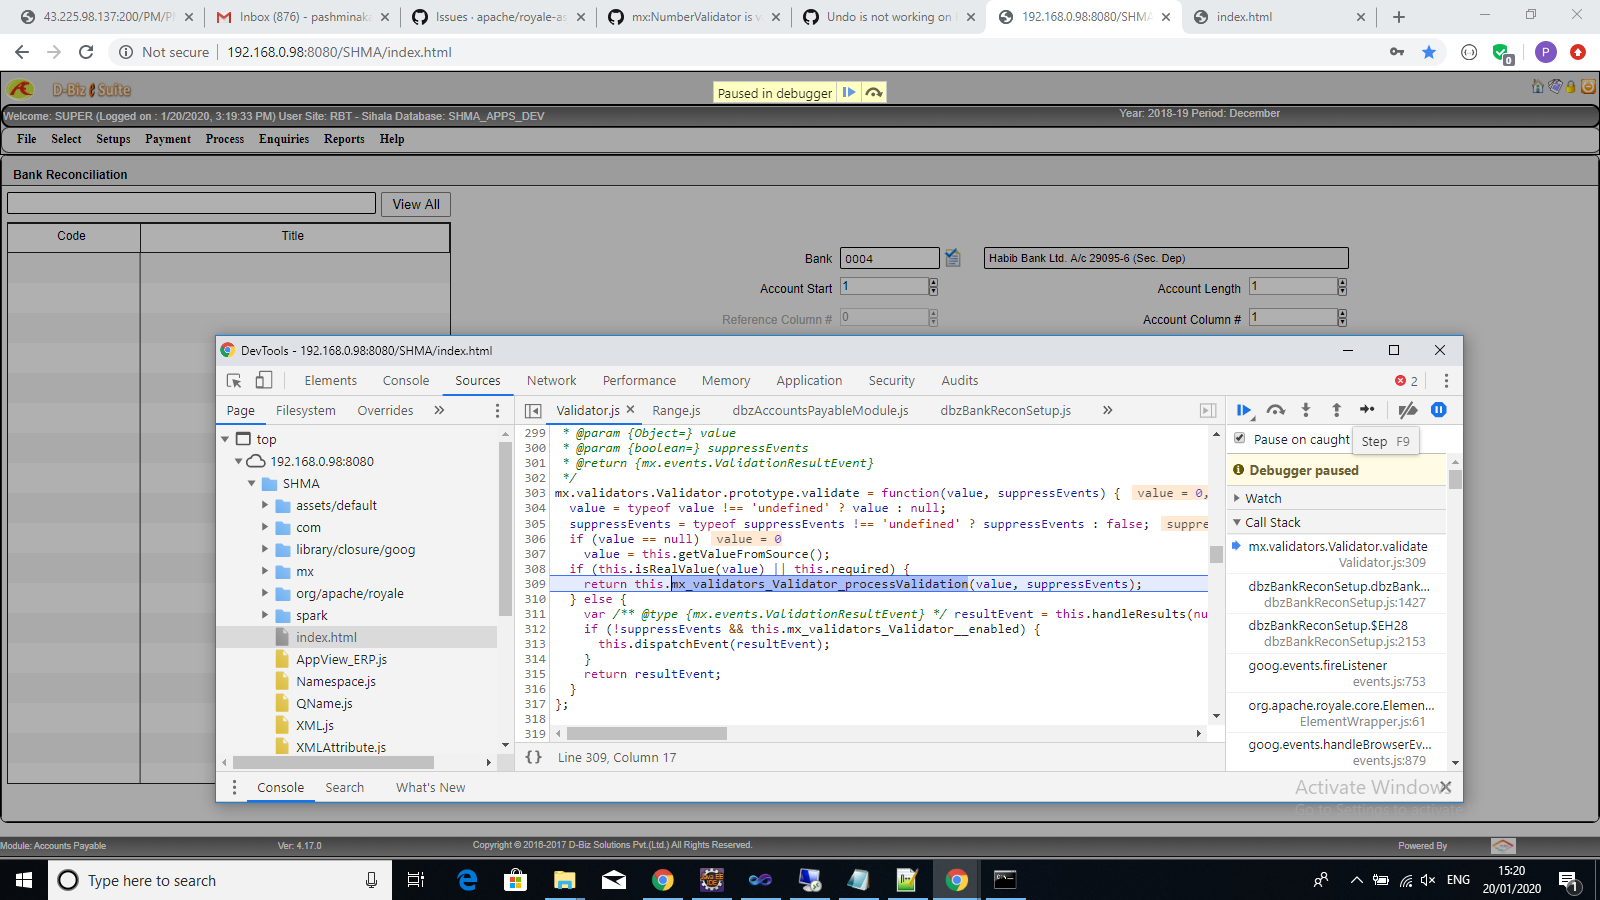This screenshot has height=900, width=1600.
Task: Increase Account Start using the up stepper arrow
Action: [932, 282]
